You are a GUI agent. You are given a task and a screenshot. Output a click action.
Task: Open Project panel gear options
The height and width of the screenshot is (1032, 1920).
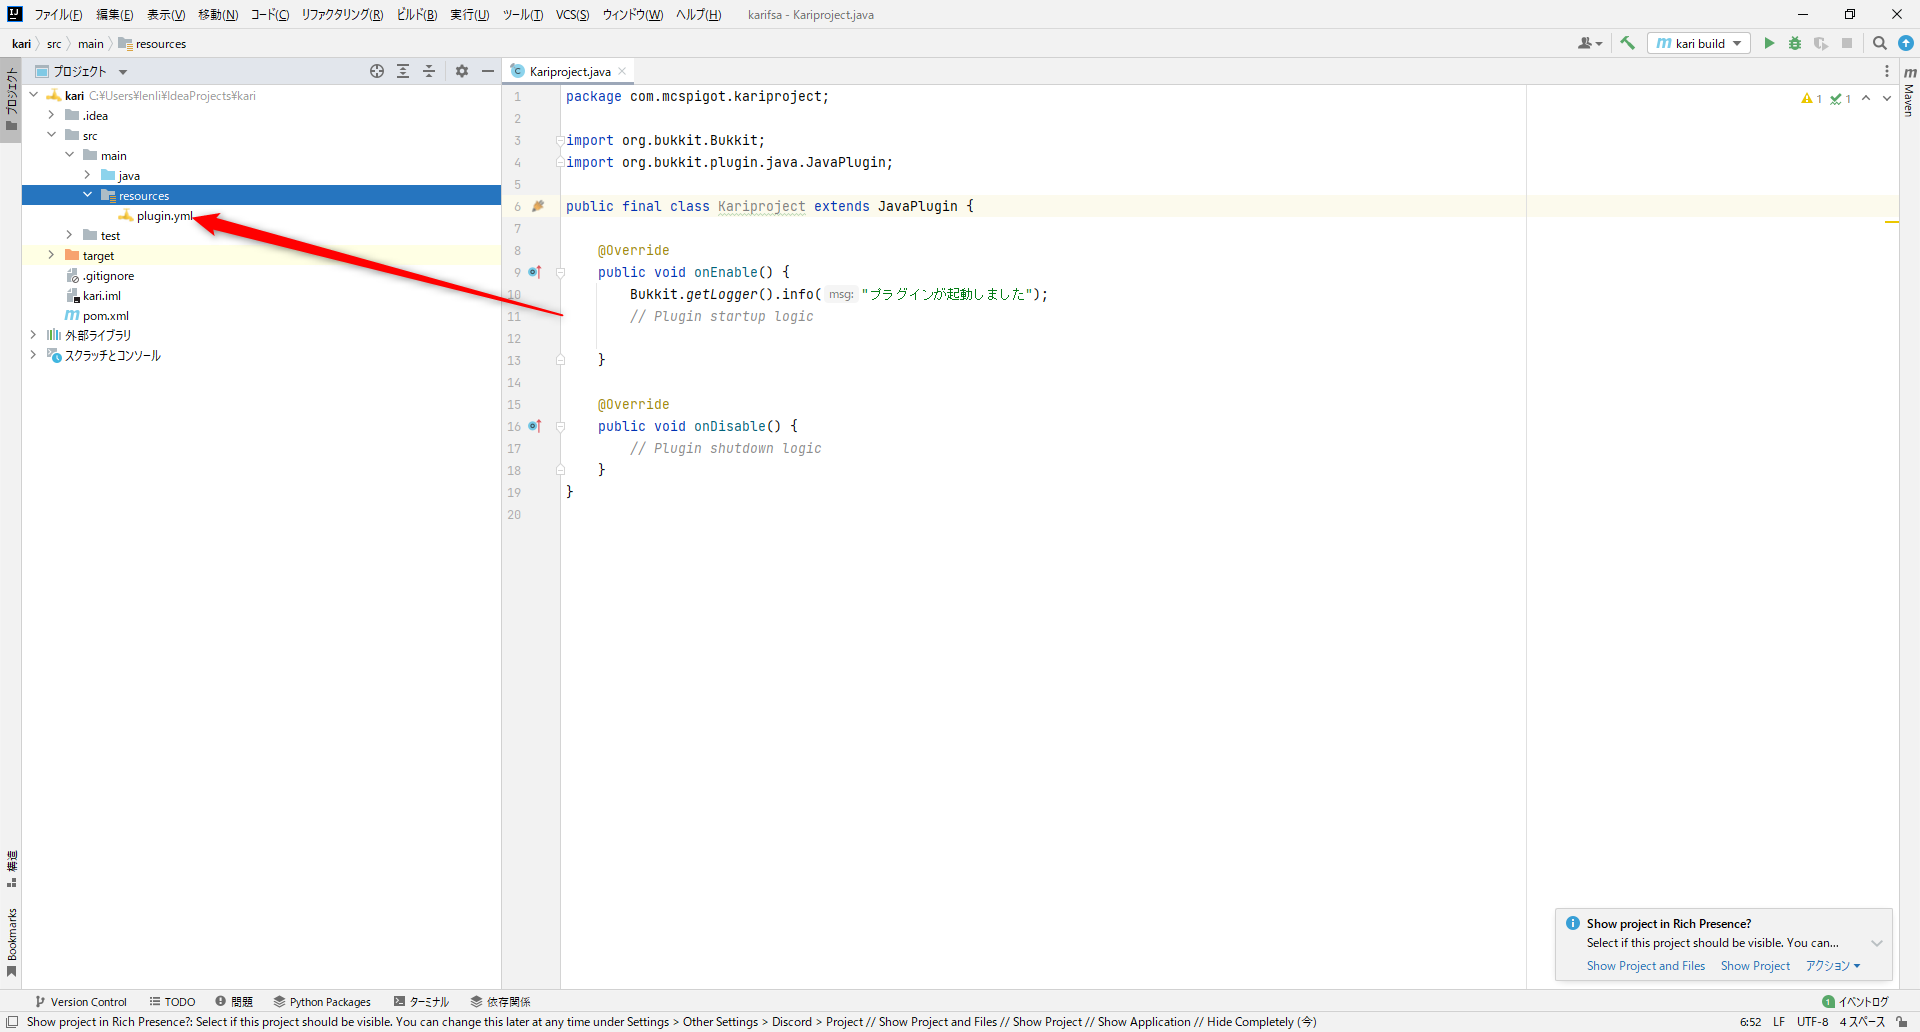tap(462, 71)
